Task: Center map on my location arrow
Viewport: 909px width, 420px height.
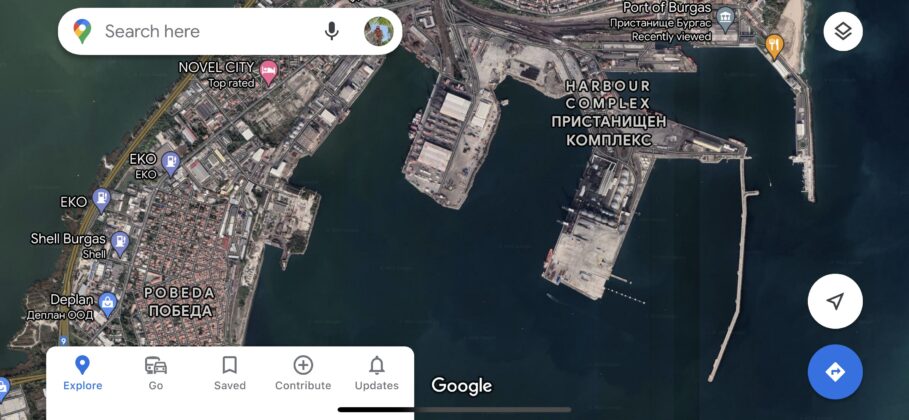Action: [x=835, y=301]
